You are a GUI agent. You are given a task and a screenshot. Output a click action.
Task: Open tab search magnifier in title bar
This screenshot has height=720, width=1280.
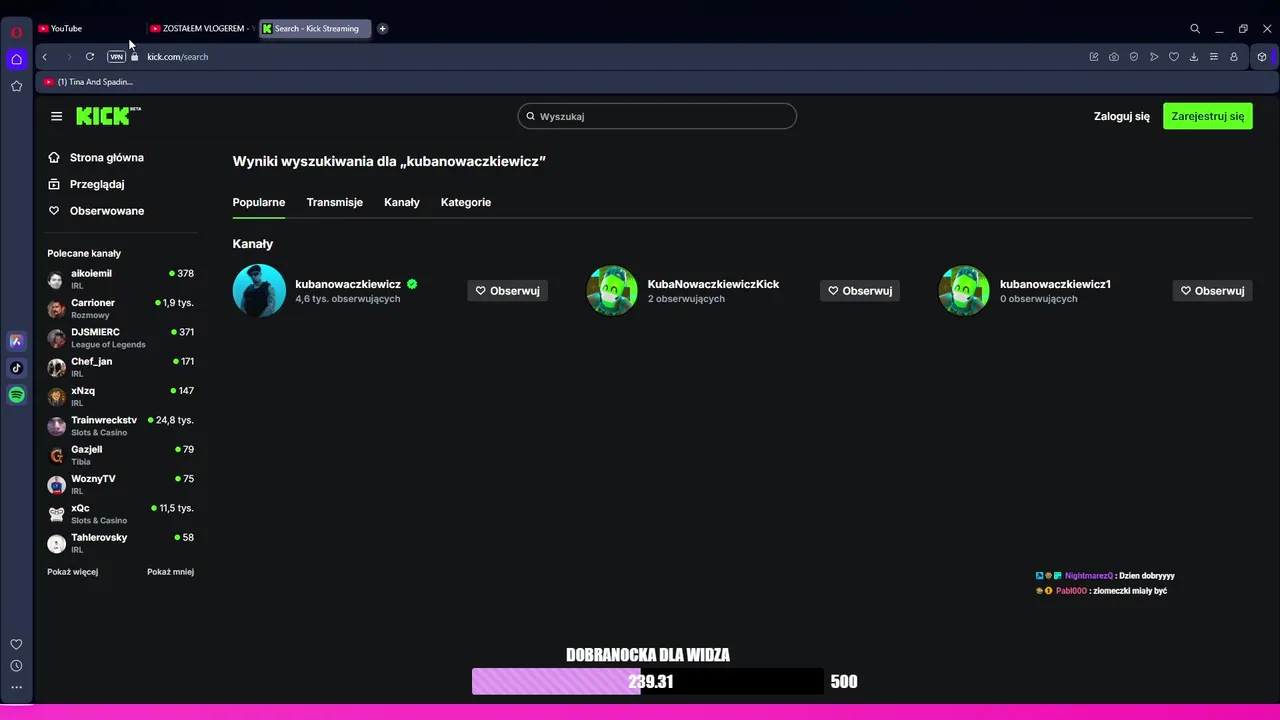coord(1195,29)
